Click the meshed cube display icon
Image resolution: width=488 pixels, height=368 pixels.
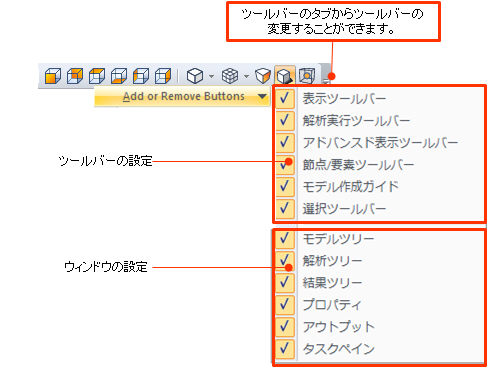[230, 76]
